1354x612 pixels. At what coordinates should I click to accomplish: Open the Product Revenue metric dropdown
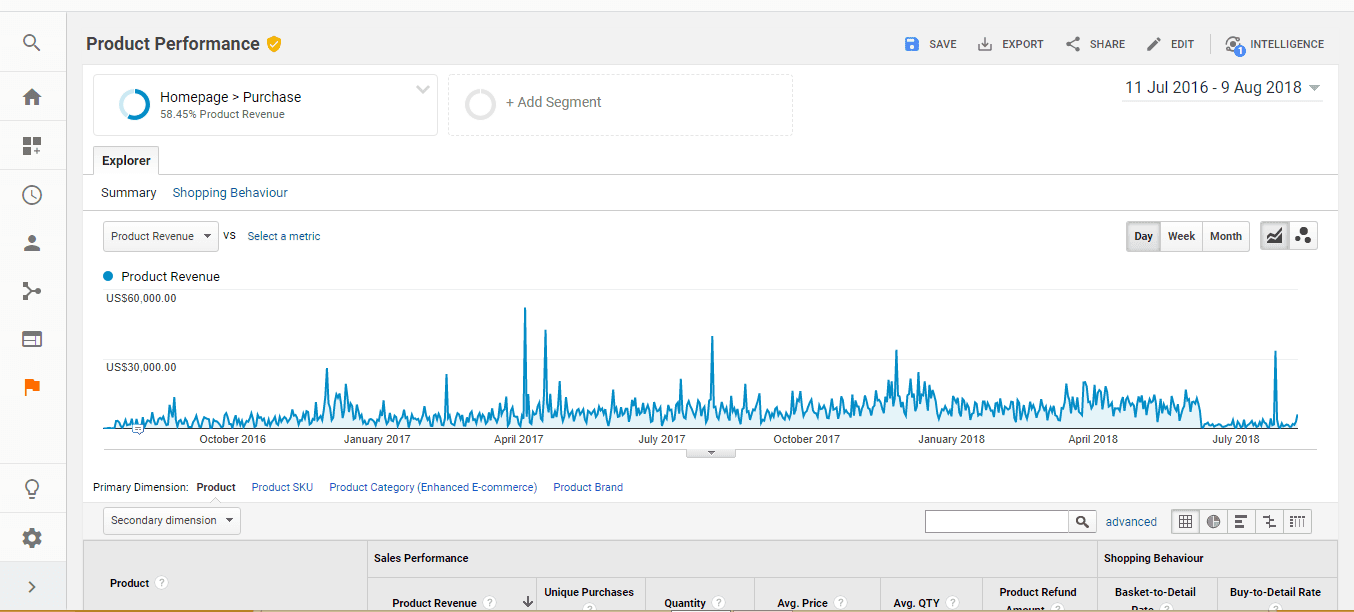point(160,236)
